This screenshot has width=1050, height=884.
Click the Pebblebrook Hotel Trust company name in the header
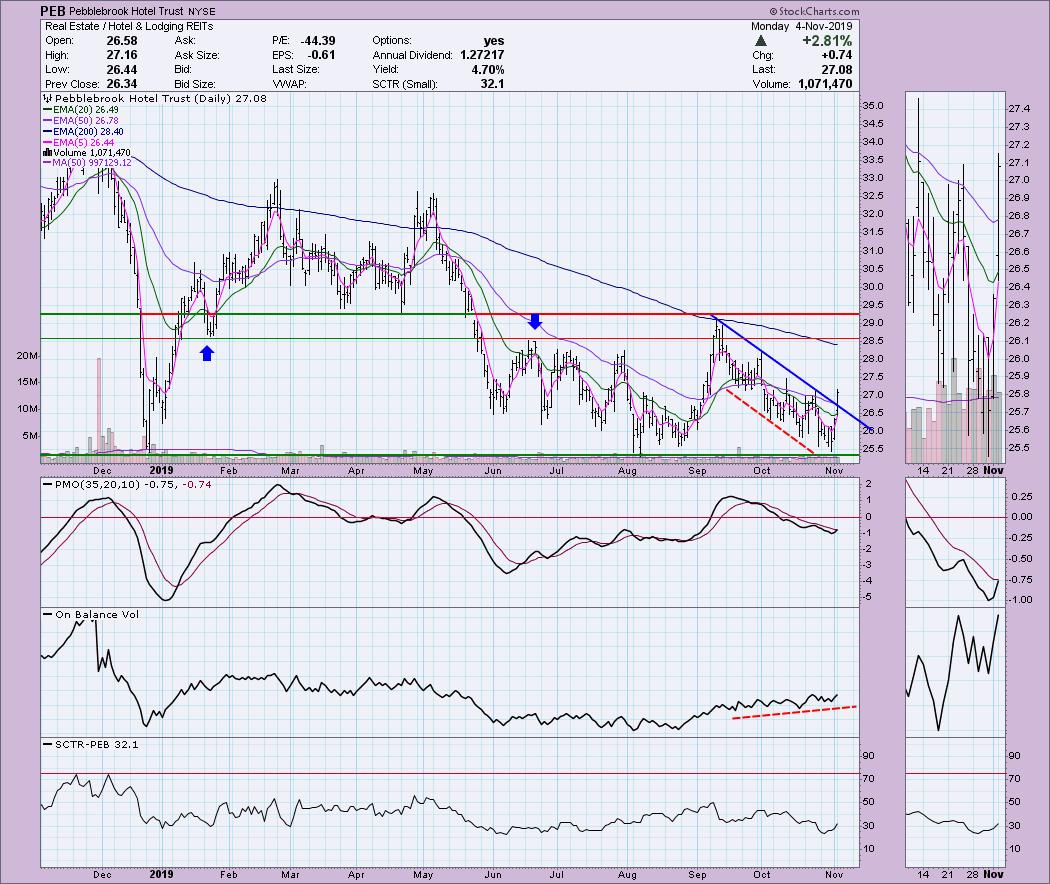(x=126, y=11)
